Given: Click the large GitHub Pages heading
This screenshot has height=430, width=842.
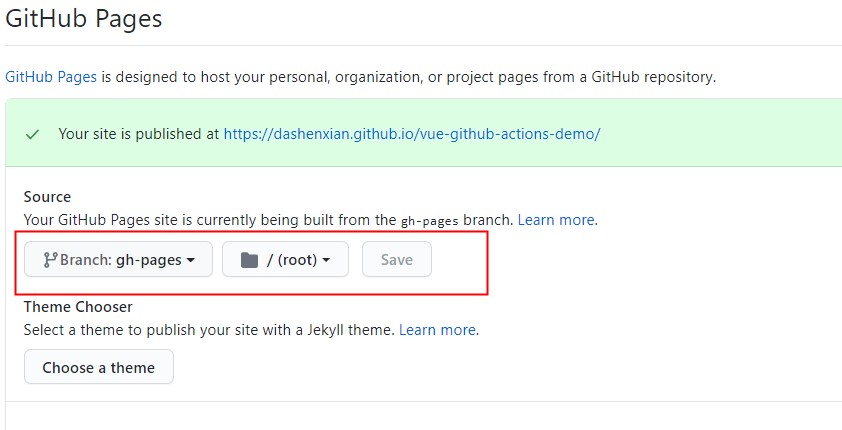Looking at the screenshot, I should pos(84,17).
